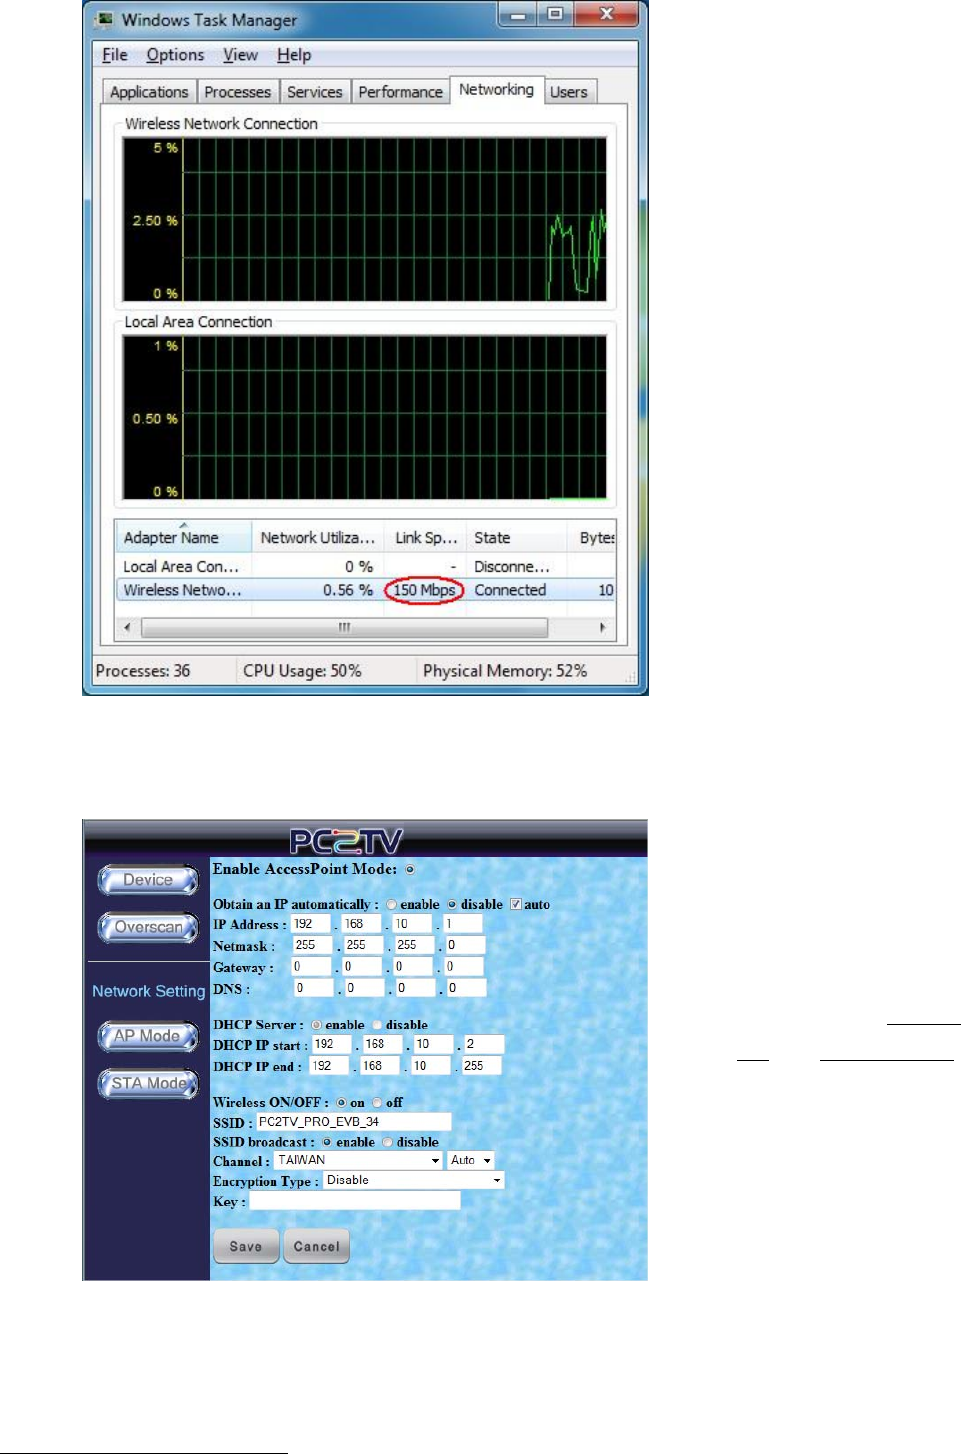Image resolution: width=961 pixels, height=1454 pixels.
Task: Click the last IP Address octet field
Action: pyautogui.click(x=463, y=924)
